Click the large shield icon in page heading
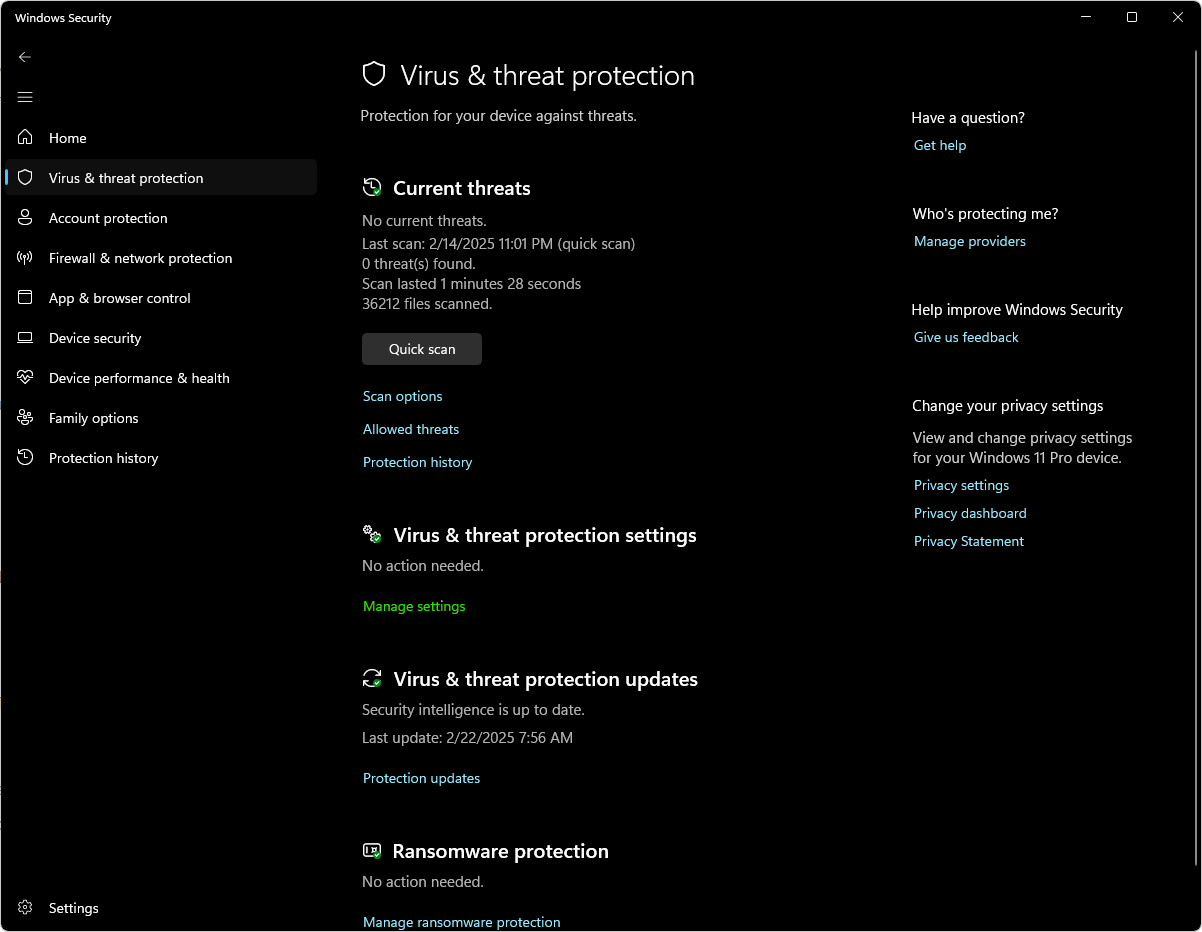Screen dimensions: 1202x932 (374, 75)
